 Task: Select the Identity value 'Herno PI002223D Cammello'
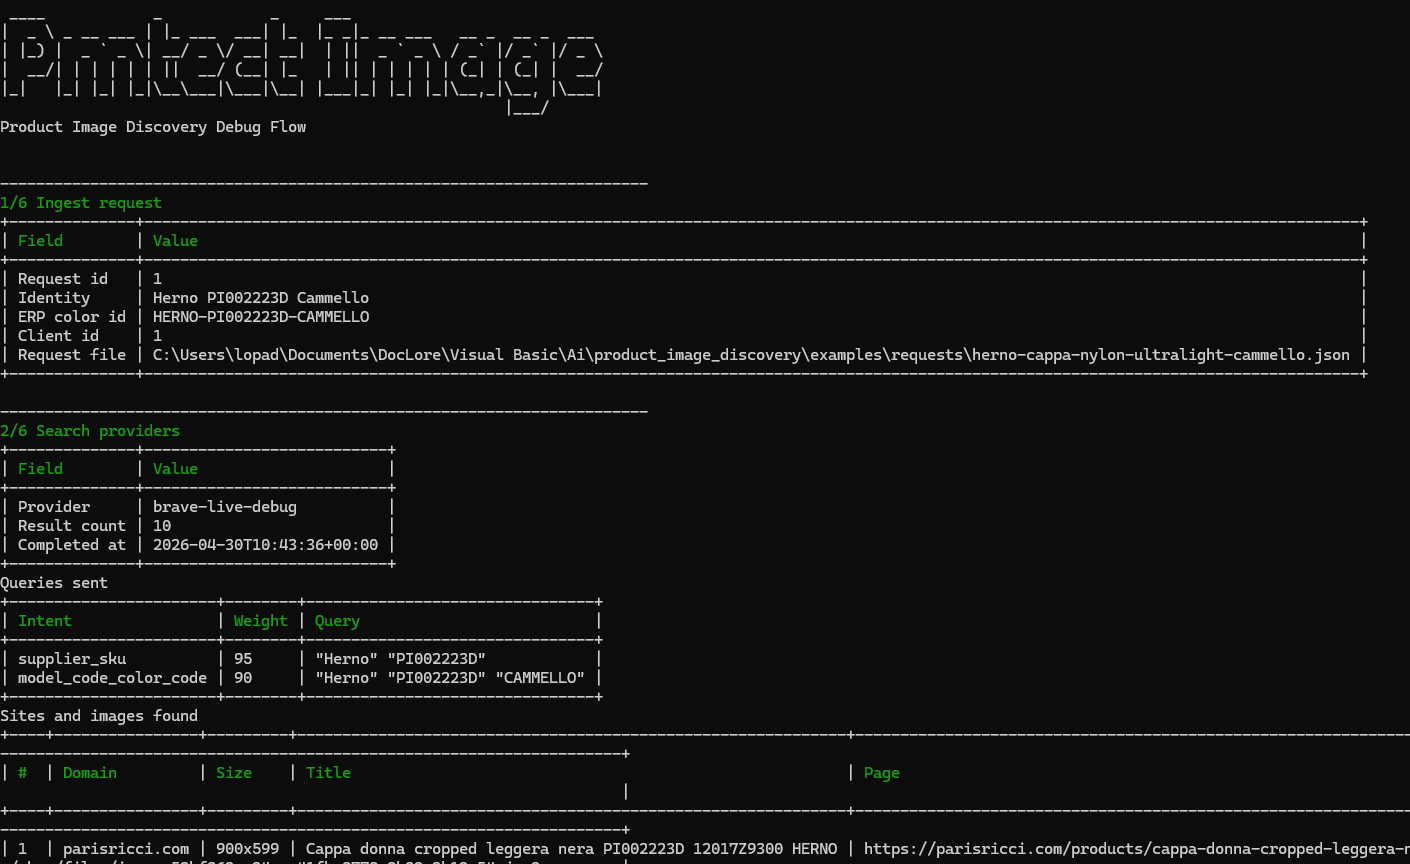[x=261, y=298]
